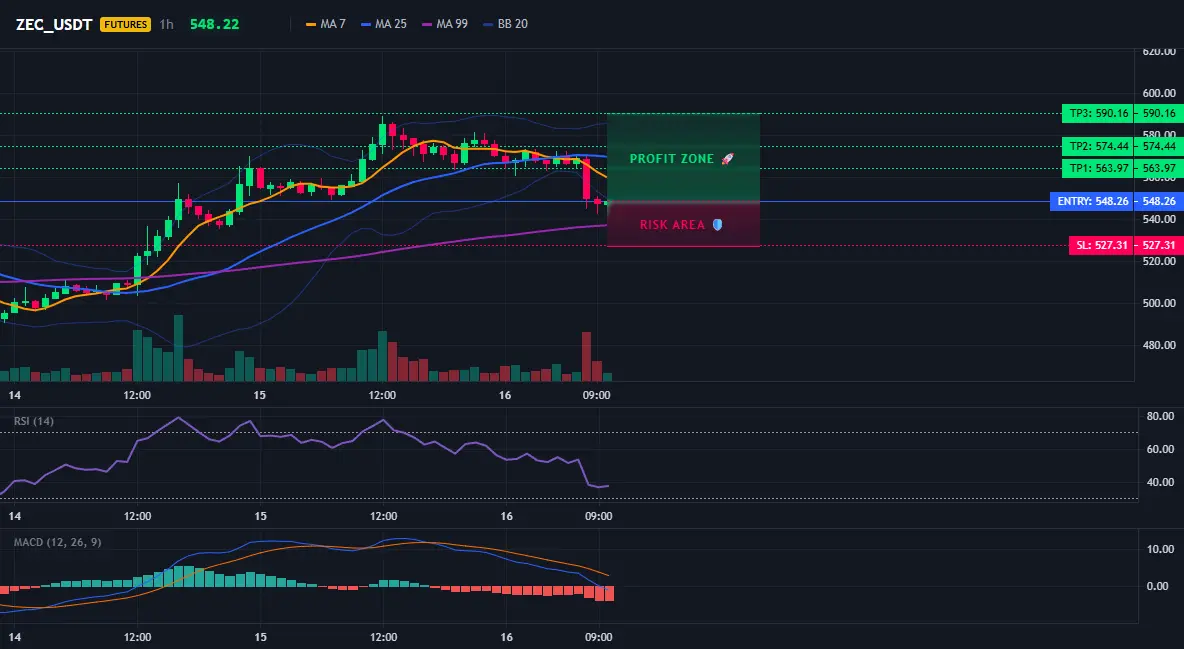Select the 1h timeframe label
This screenshot has width=1184, height=649.
tap(166, 24)
